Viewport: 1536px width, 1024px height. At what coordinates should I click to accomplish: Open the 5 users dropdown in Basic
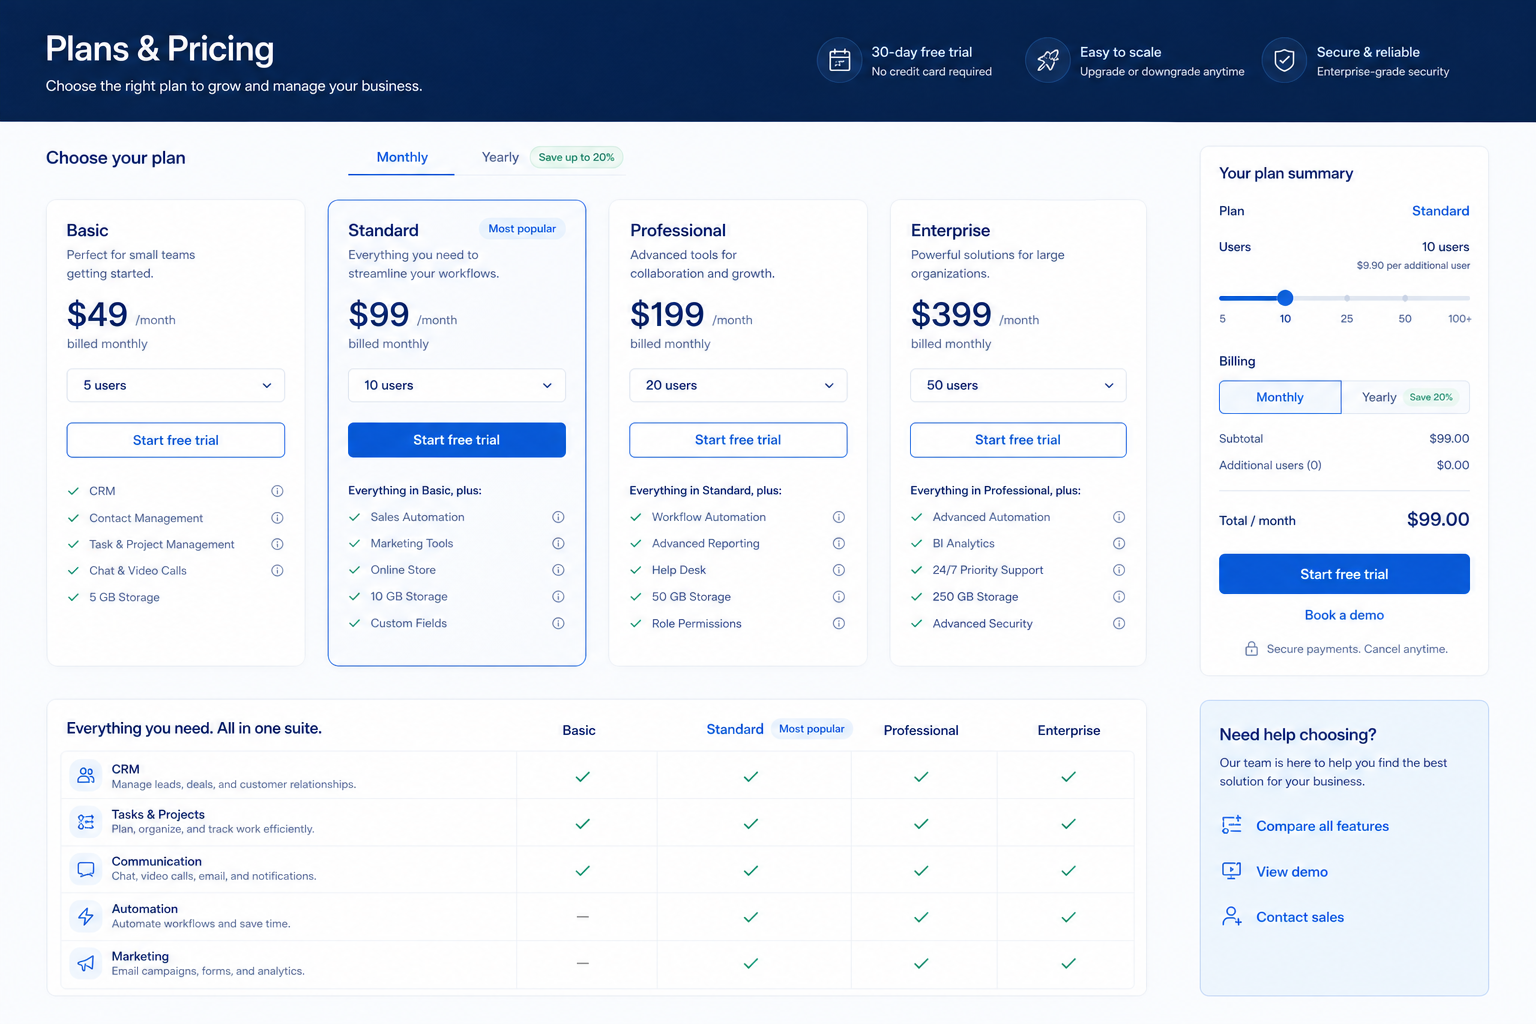pos(176,386)
